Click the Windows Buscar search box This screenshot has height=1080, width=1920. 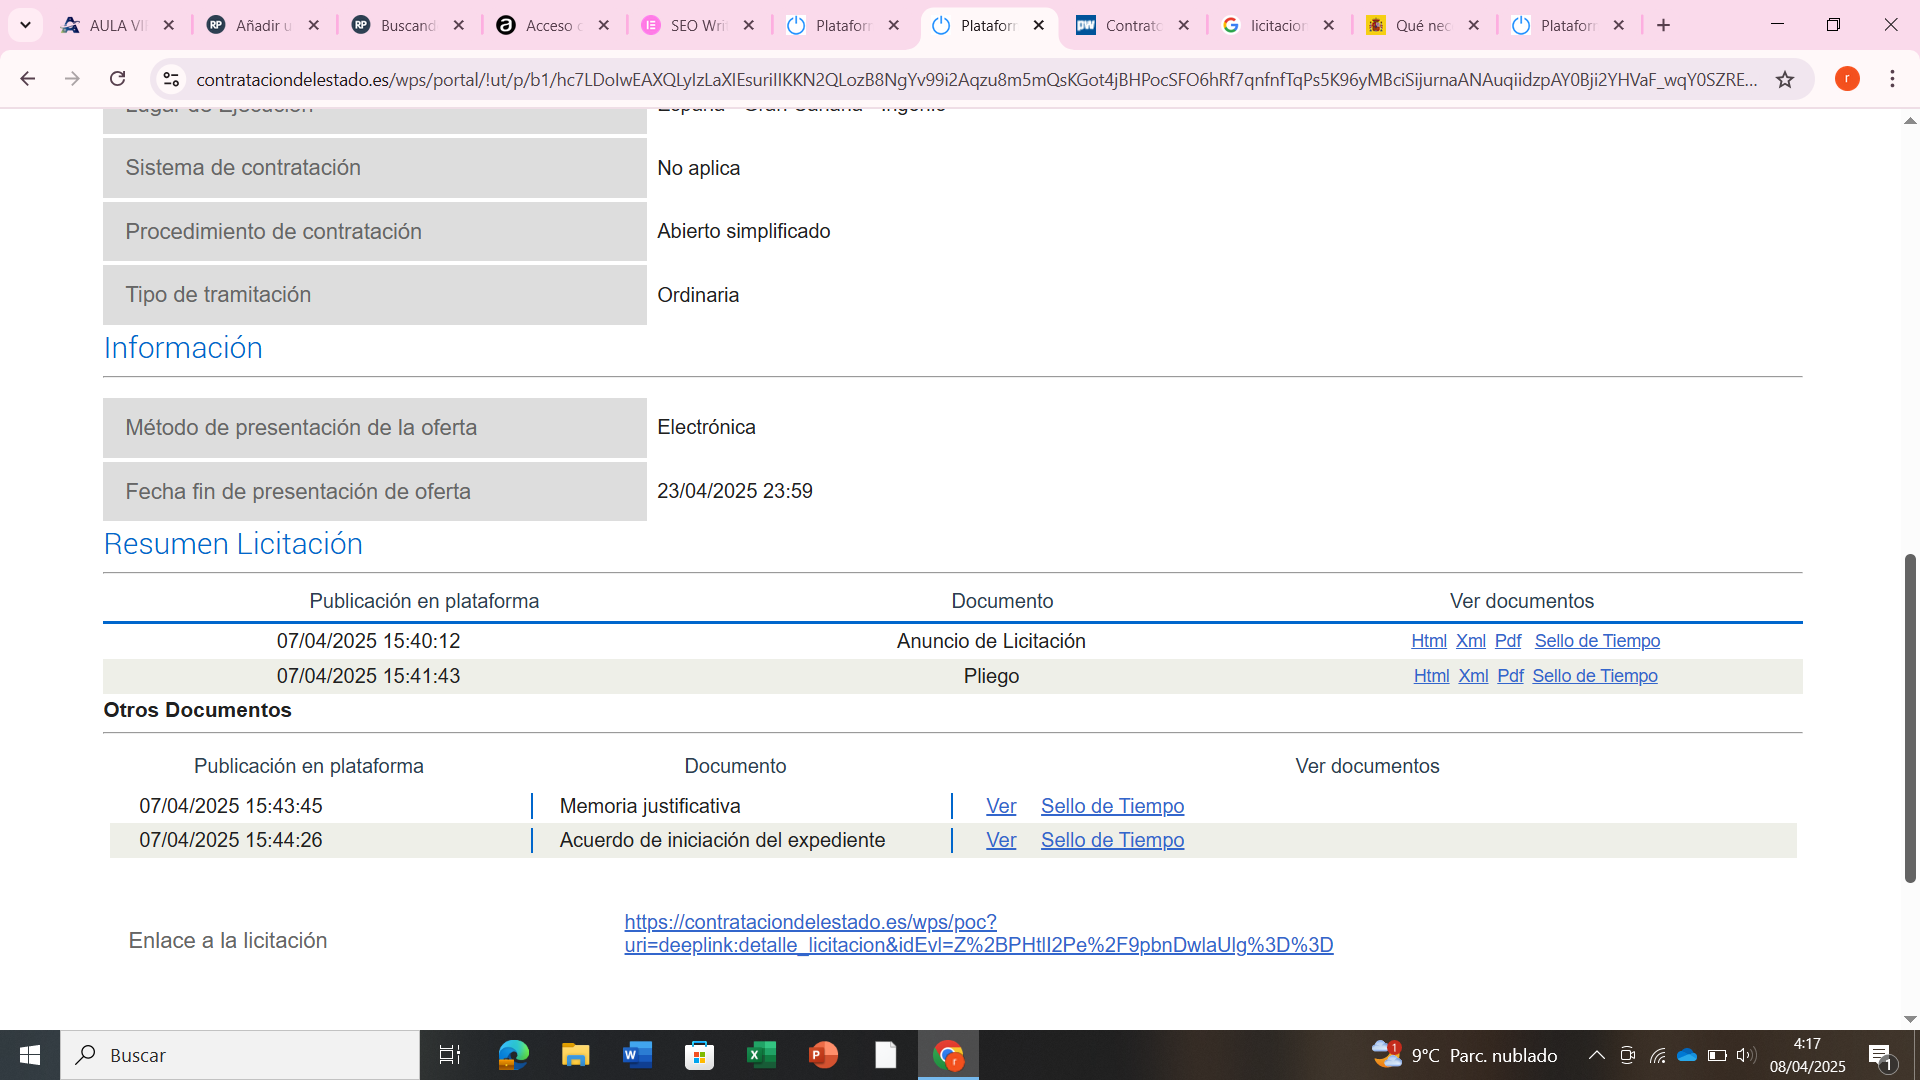(x=240, y=1055)
